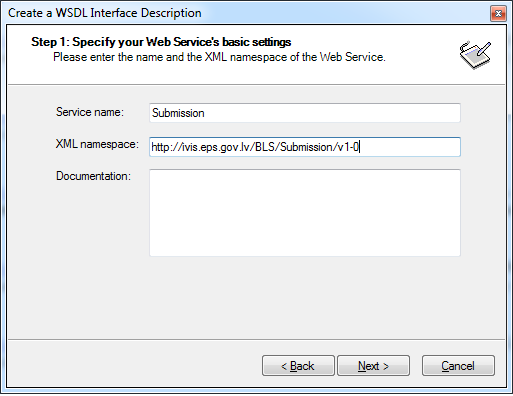
Task: Click the 'Create a WSDL Interface Description' title bar
Action: point(105,13)
